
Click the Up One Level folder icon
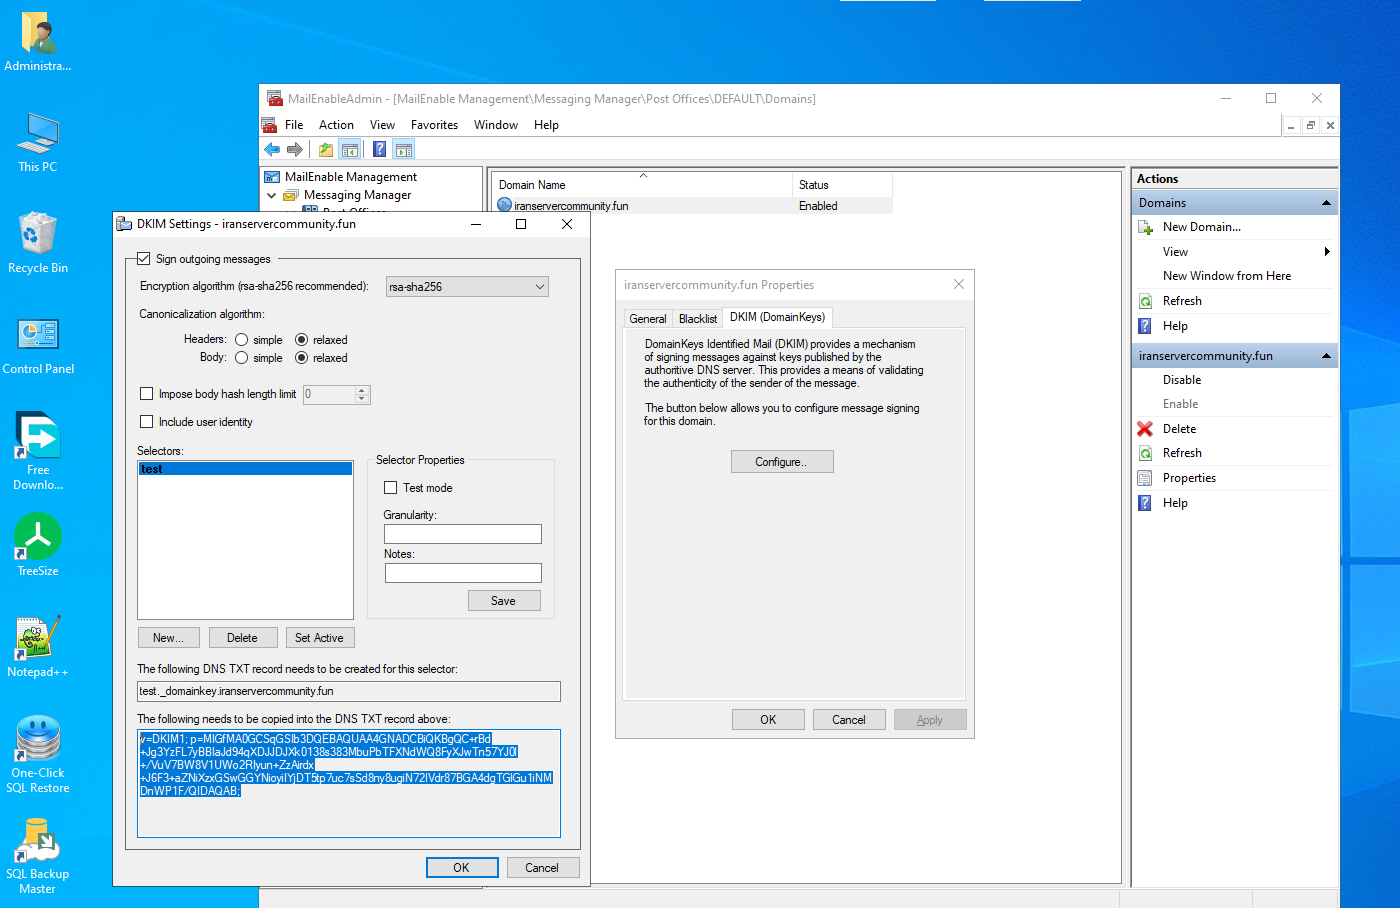click(326, 150)
